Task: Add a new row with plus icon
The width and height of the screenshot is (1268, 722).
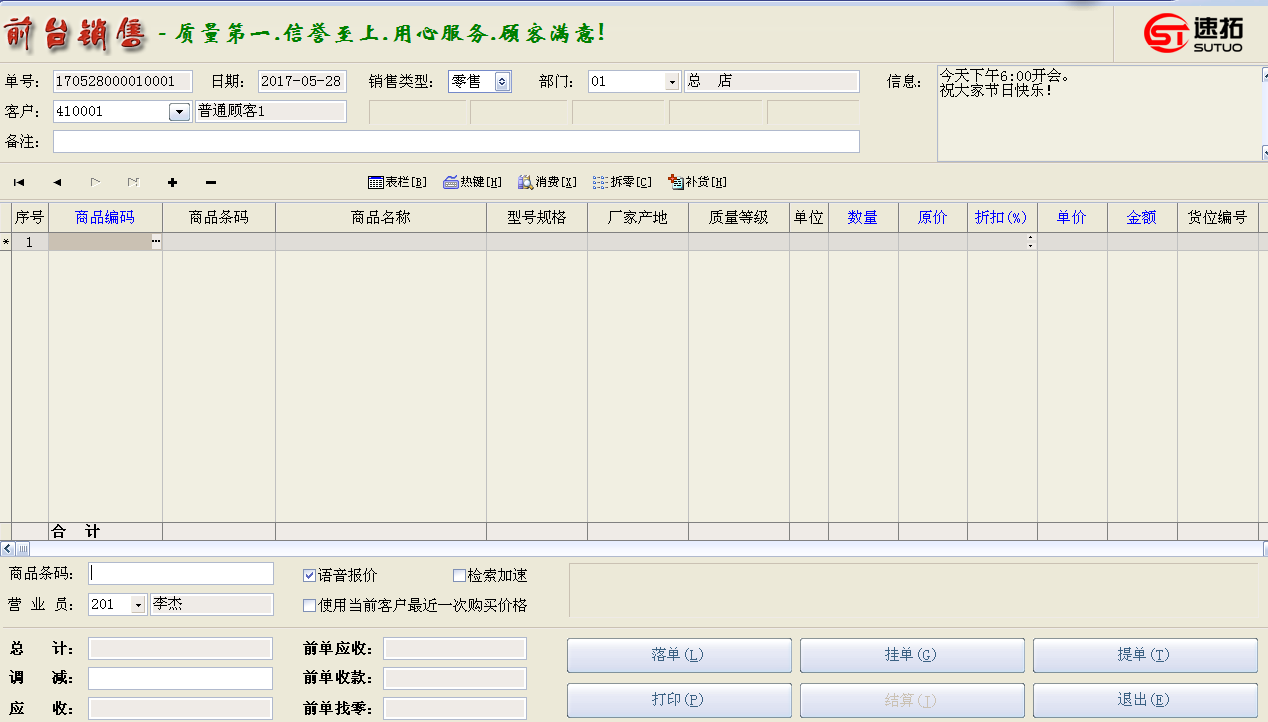Action: coord(172,182)
